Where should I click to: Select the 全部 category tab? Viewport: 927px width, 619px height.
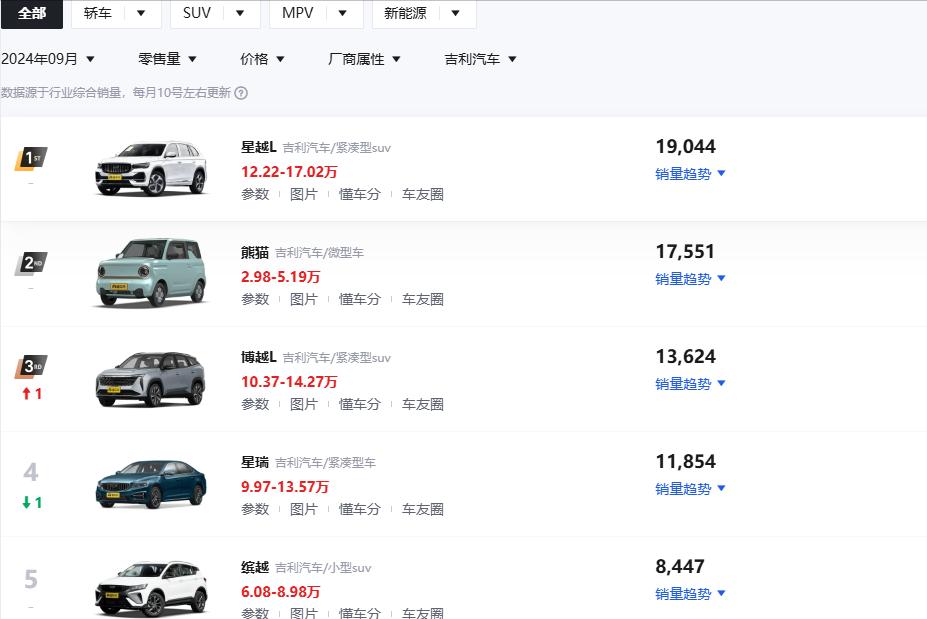(x=31, y=13)
